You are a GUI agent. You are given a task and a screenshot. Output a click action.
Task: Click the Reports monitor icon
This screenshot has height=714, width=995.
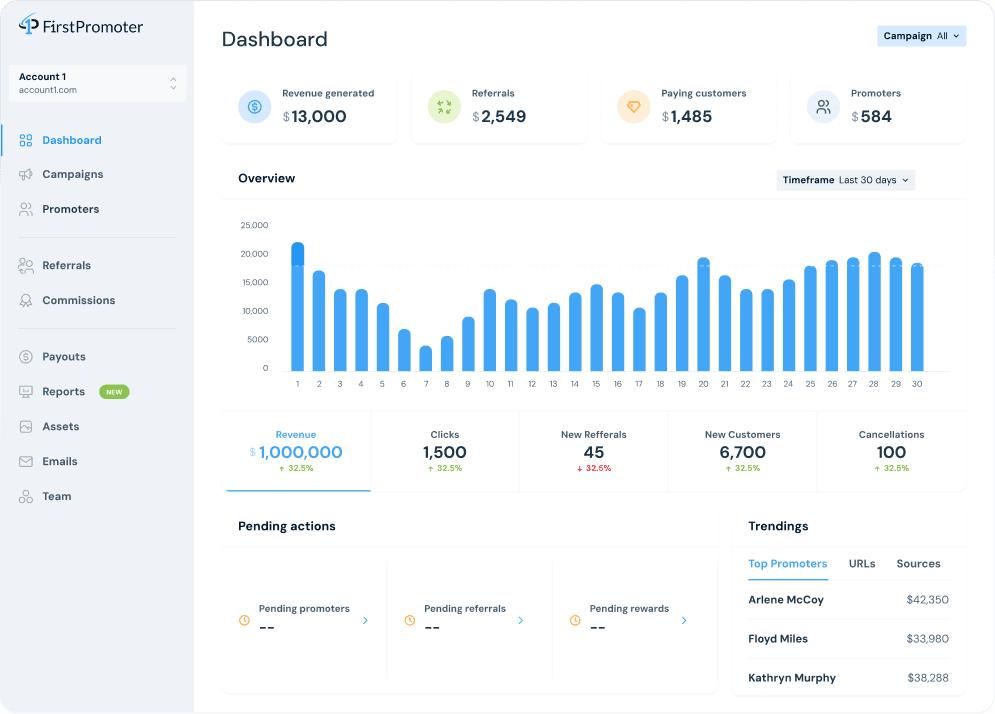point(25,392)
